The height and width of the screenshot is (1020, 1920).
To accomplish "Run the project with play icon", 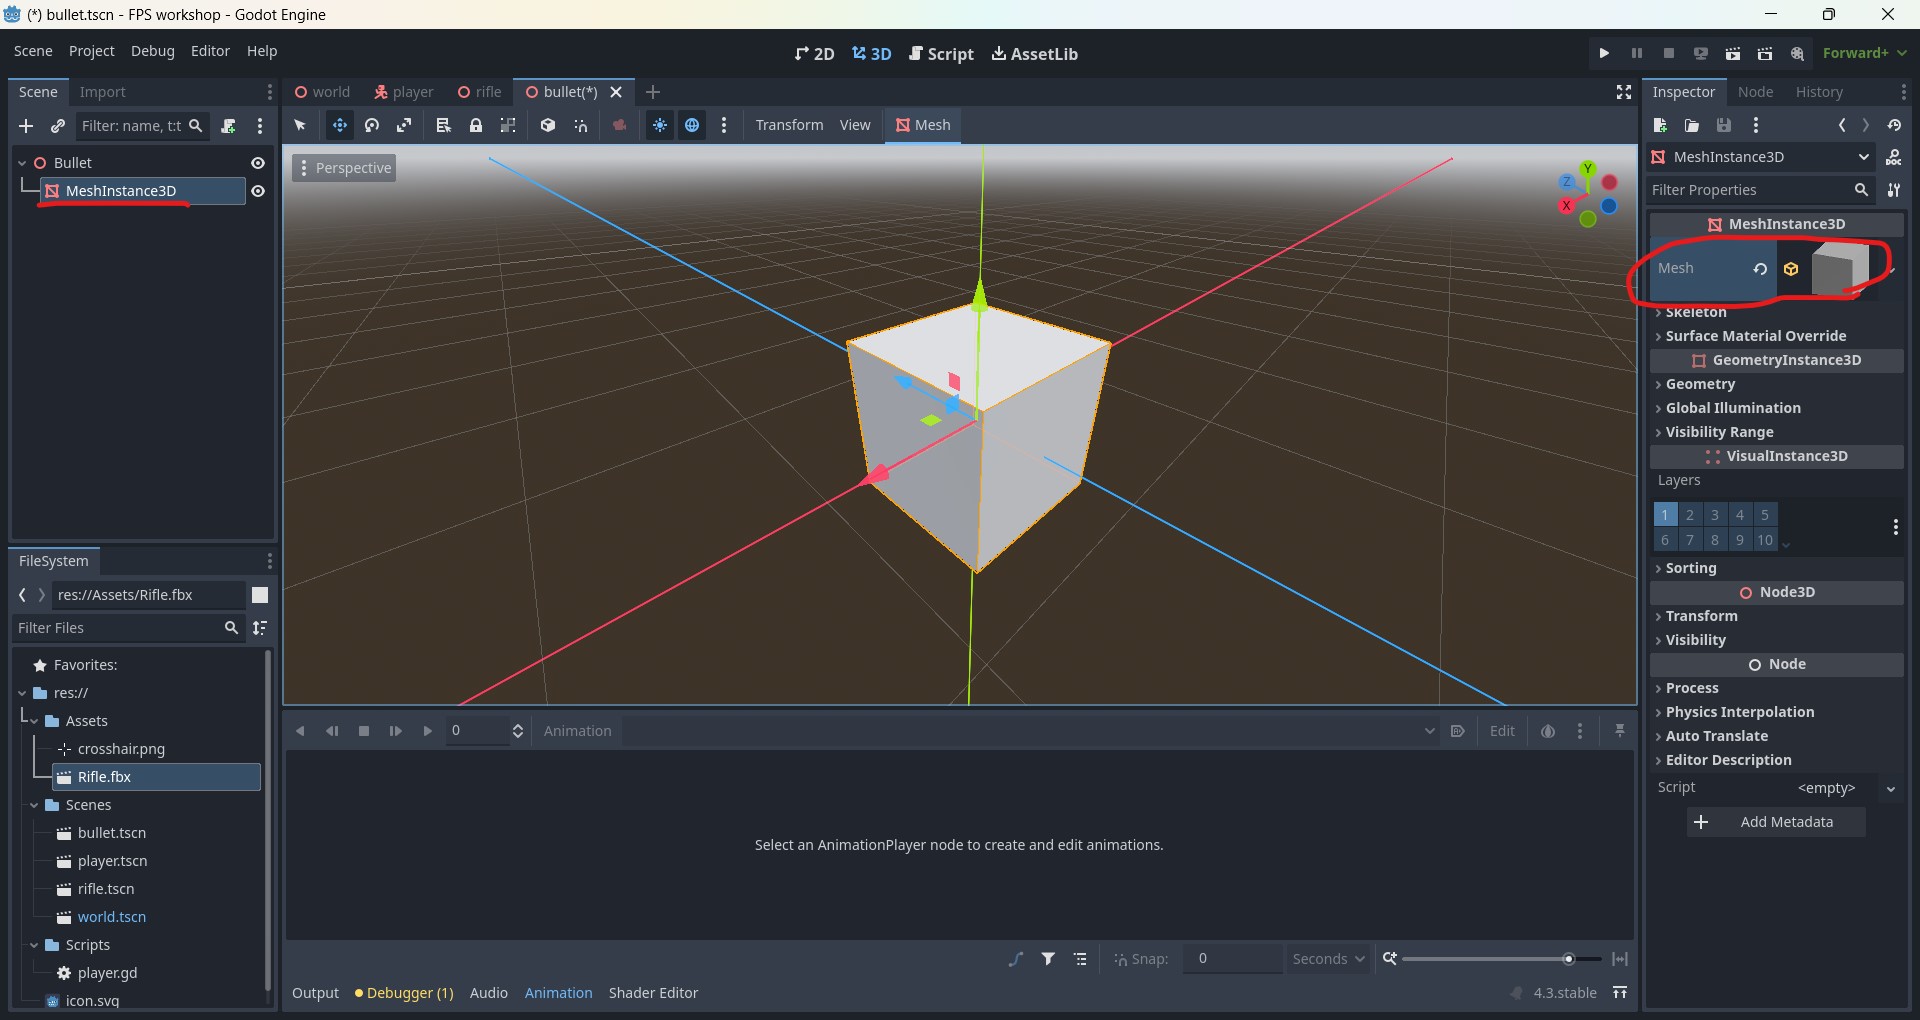I will coord(1604,53).
